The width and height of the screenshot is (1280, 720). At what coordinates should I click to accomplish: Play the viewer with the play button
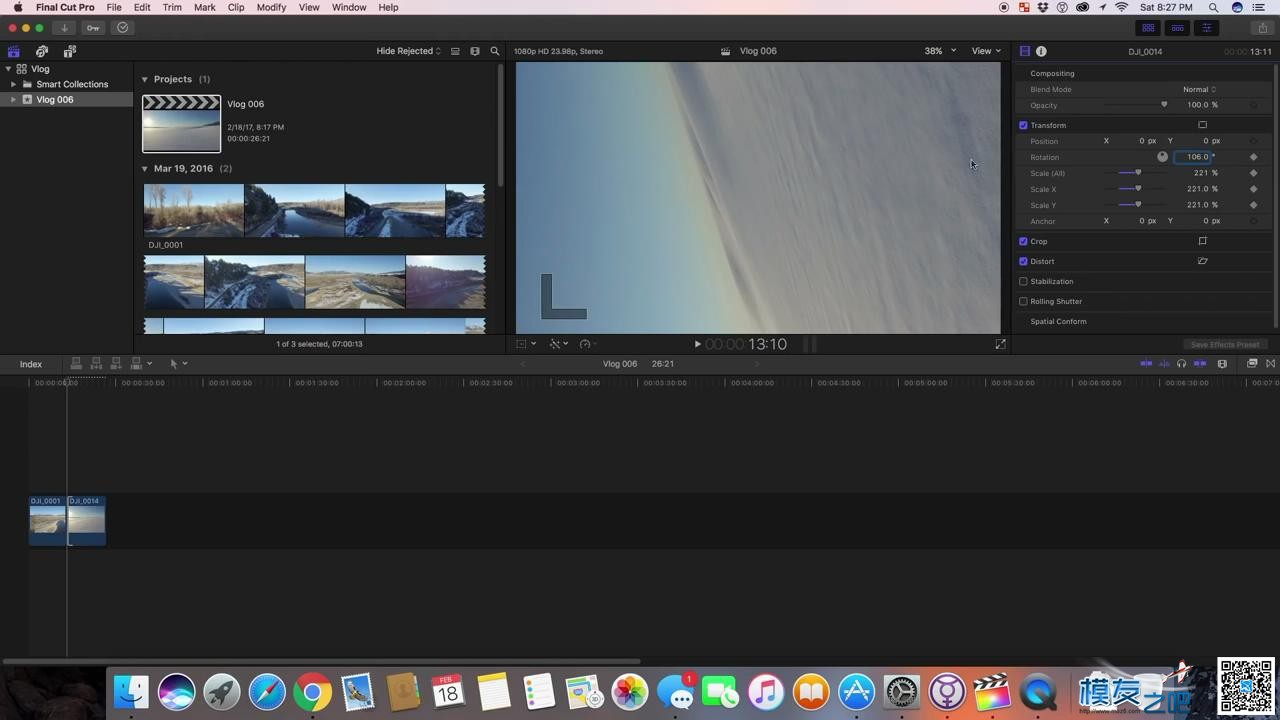pyautogui.click(x=697, y=344)
